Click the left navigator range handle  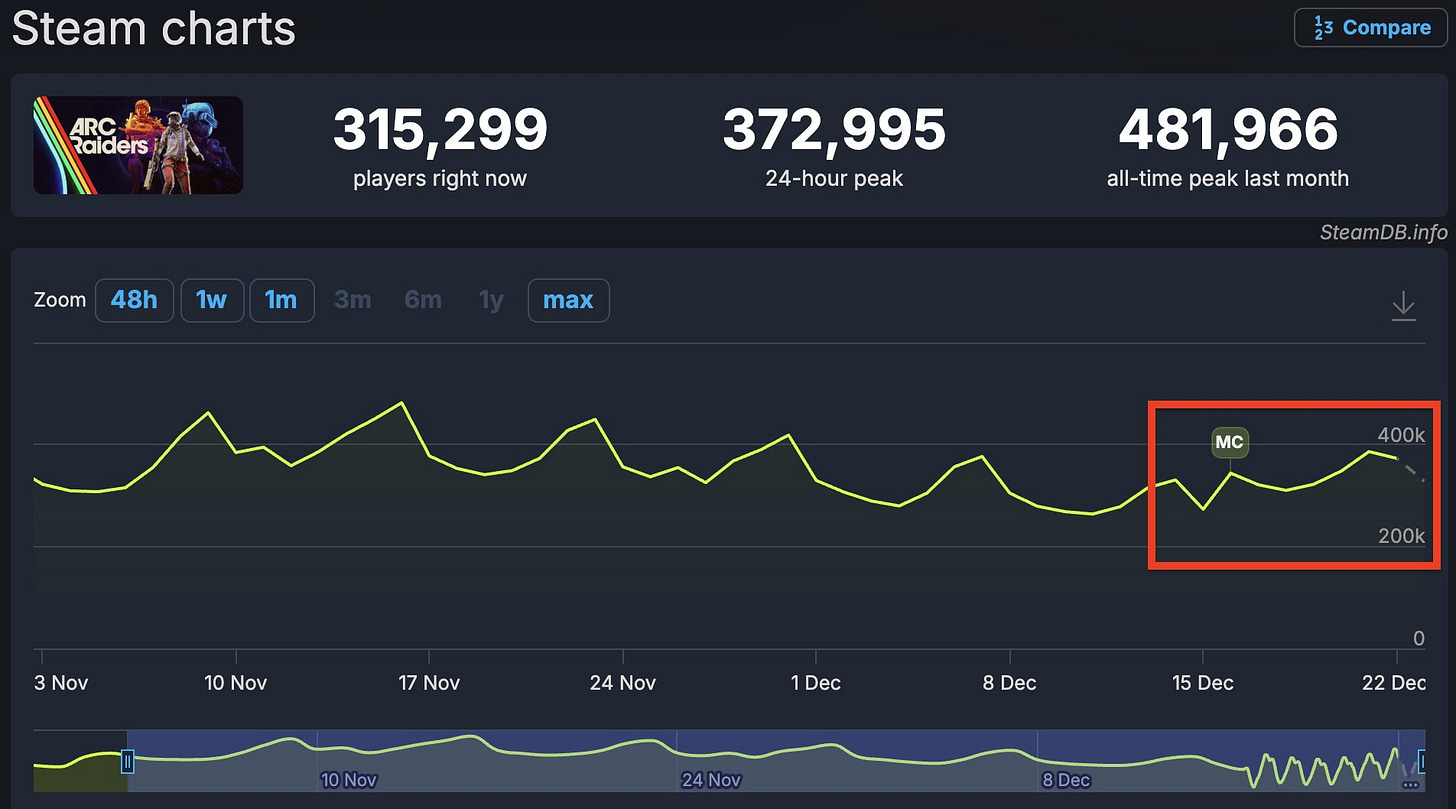(x=127, y=763)
